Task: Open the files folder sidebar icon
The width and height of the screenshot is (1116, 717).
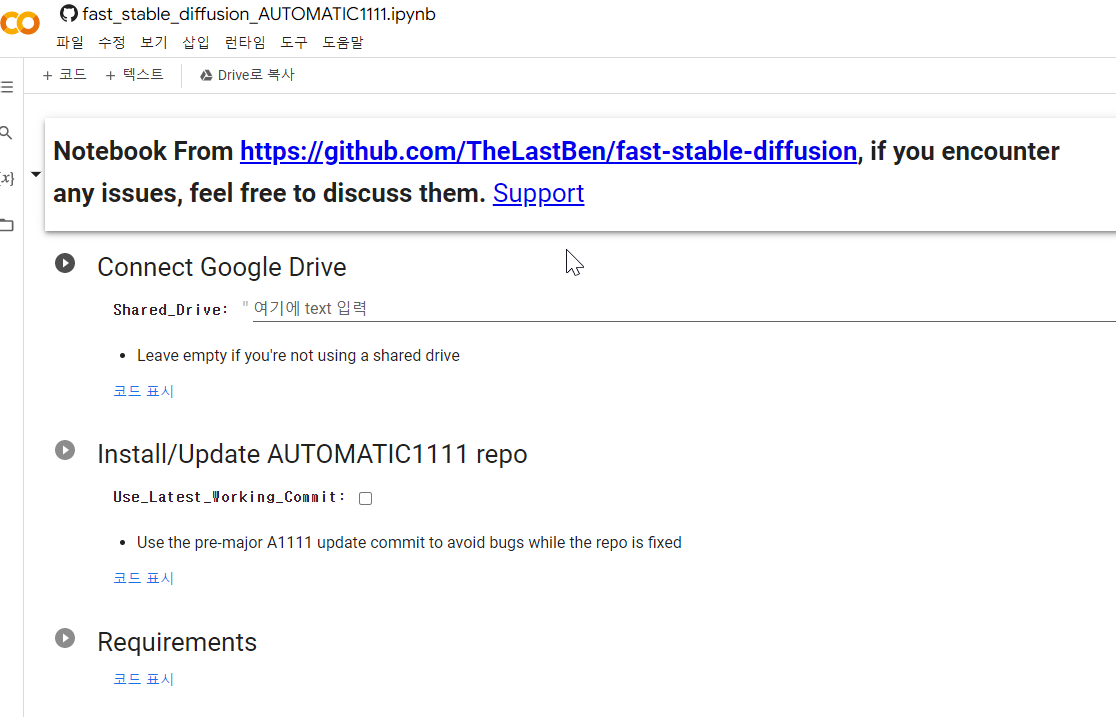Action: (7, 225)
